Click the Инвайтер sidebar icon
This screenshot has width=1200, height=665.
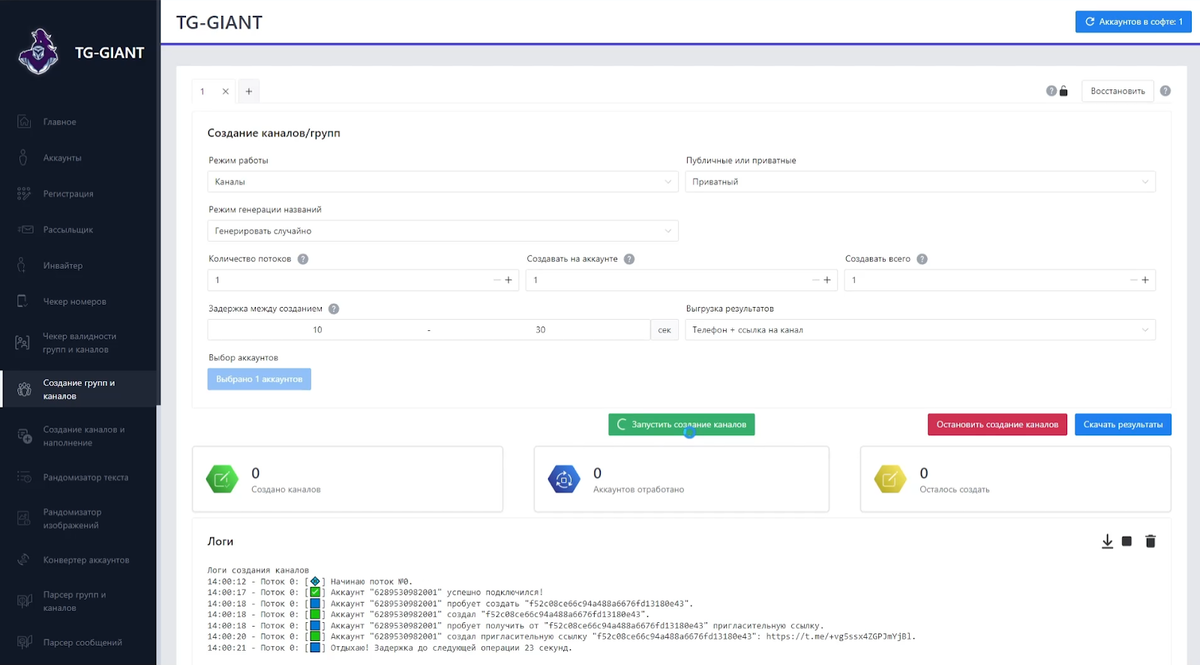tap(23, 266)
